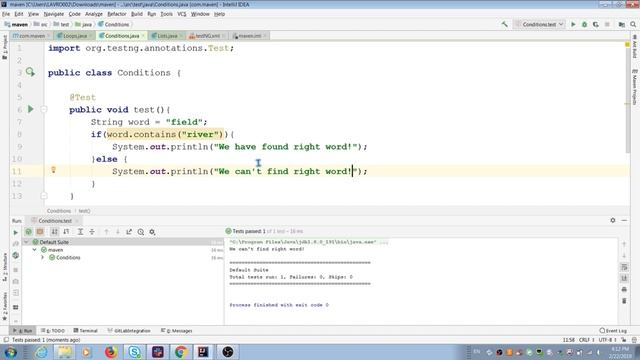Open the GitLabIntegration tool window

129,331
